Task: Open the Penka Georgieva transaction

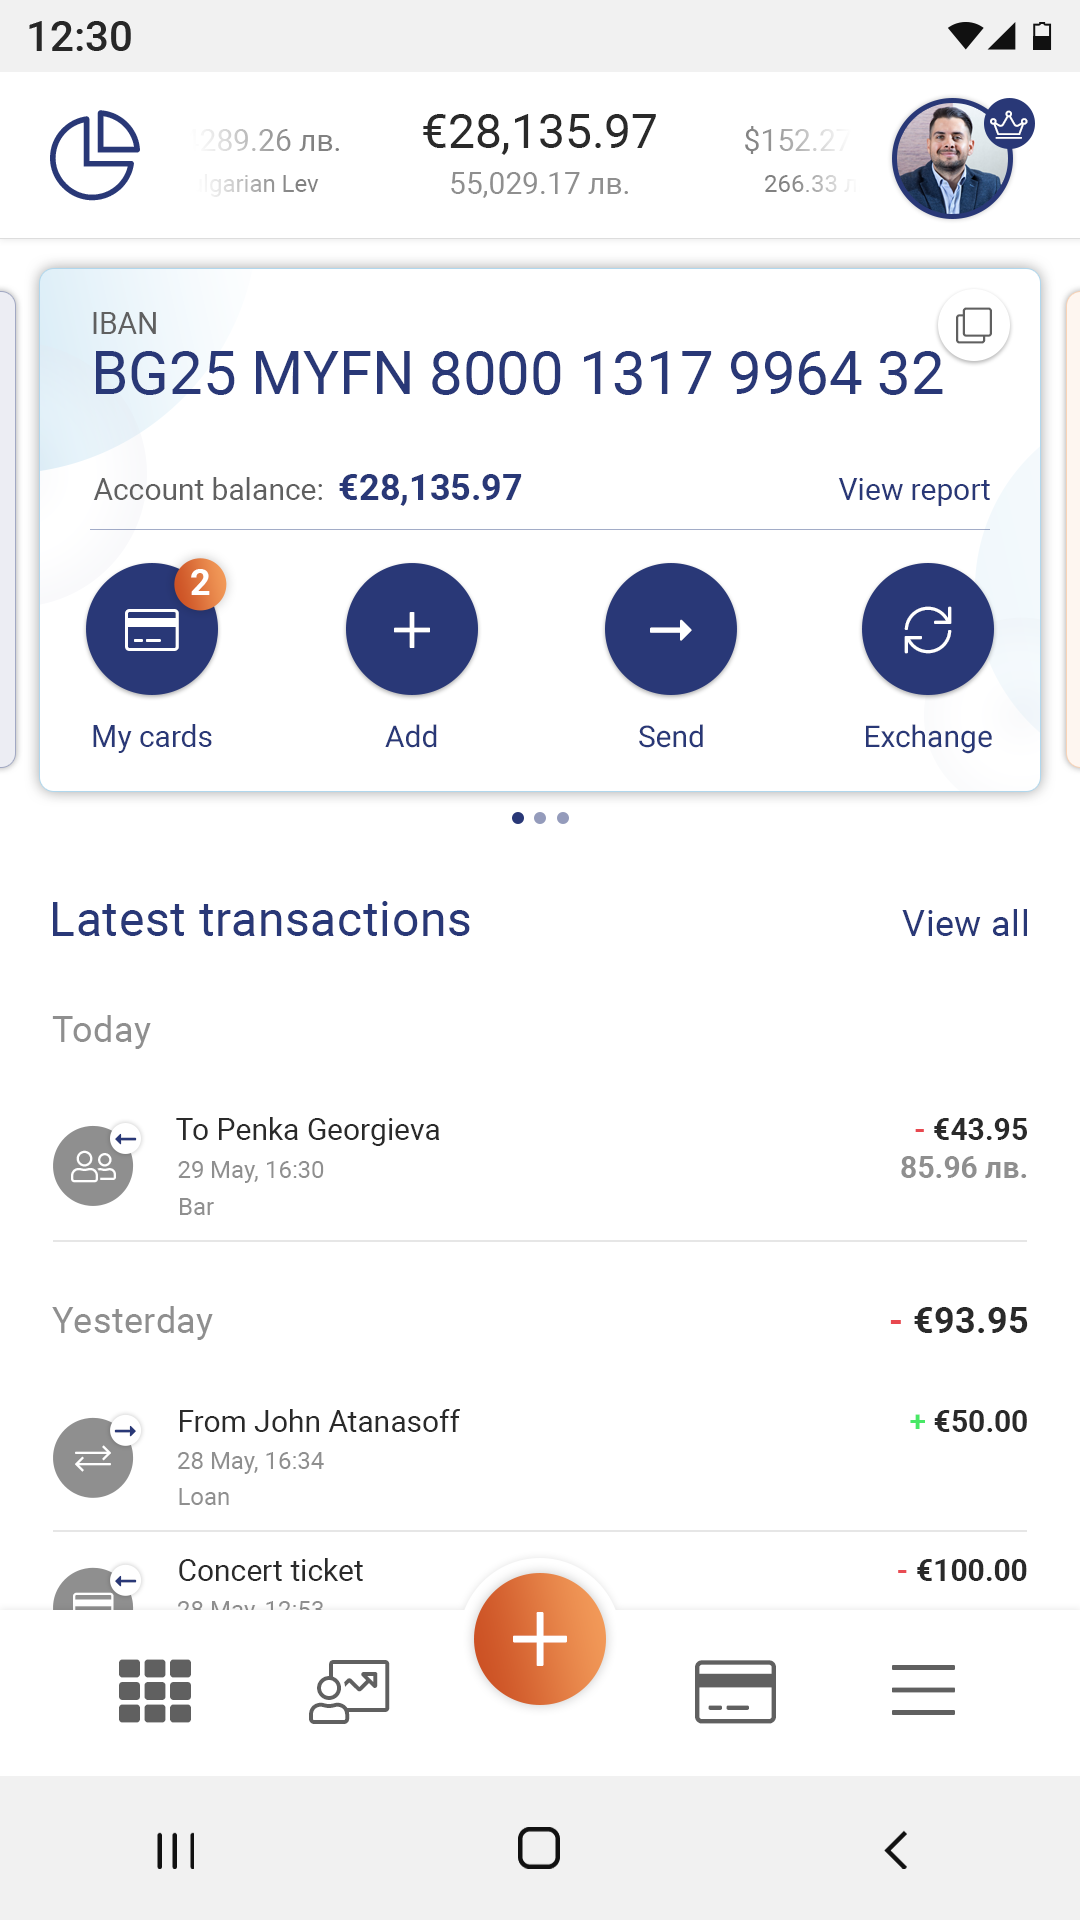Action: (540, 1166)
